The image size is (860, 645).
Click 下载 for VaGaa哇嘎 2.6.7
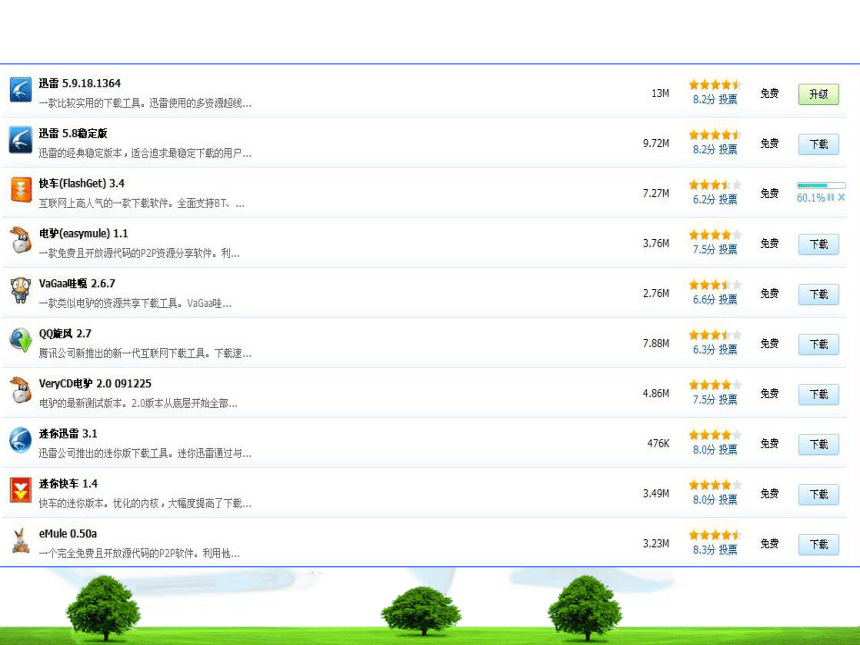818,295
